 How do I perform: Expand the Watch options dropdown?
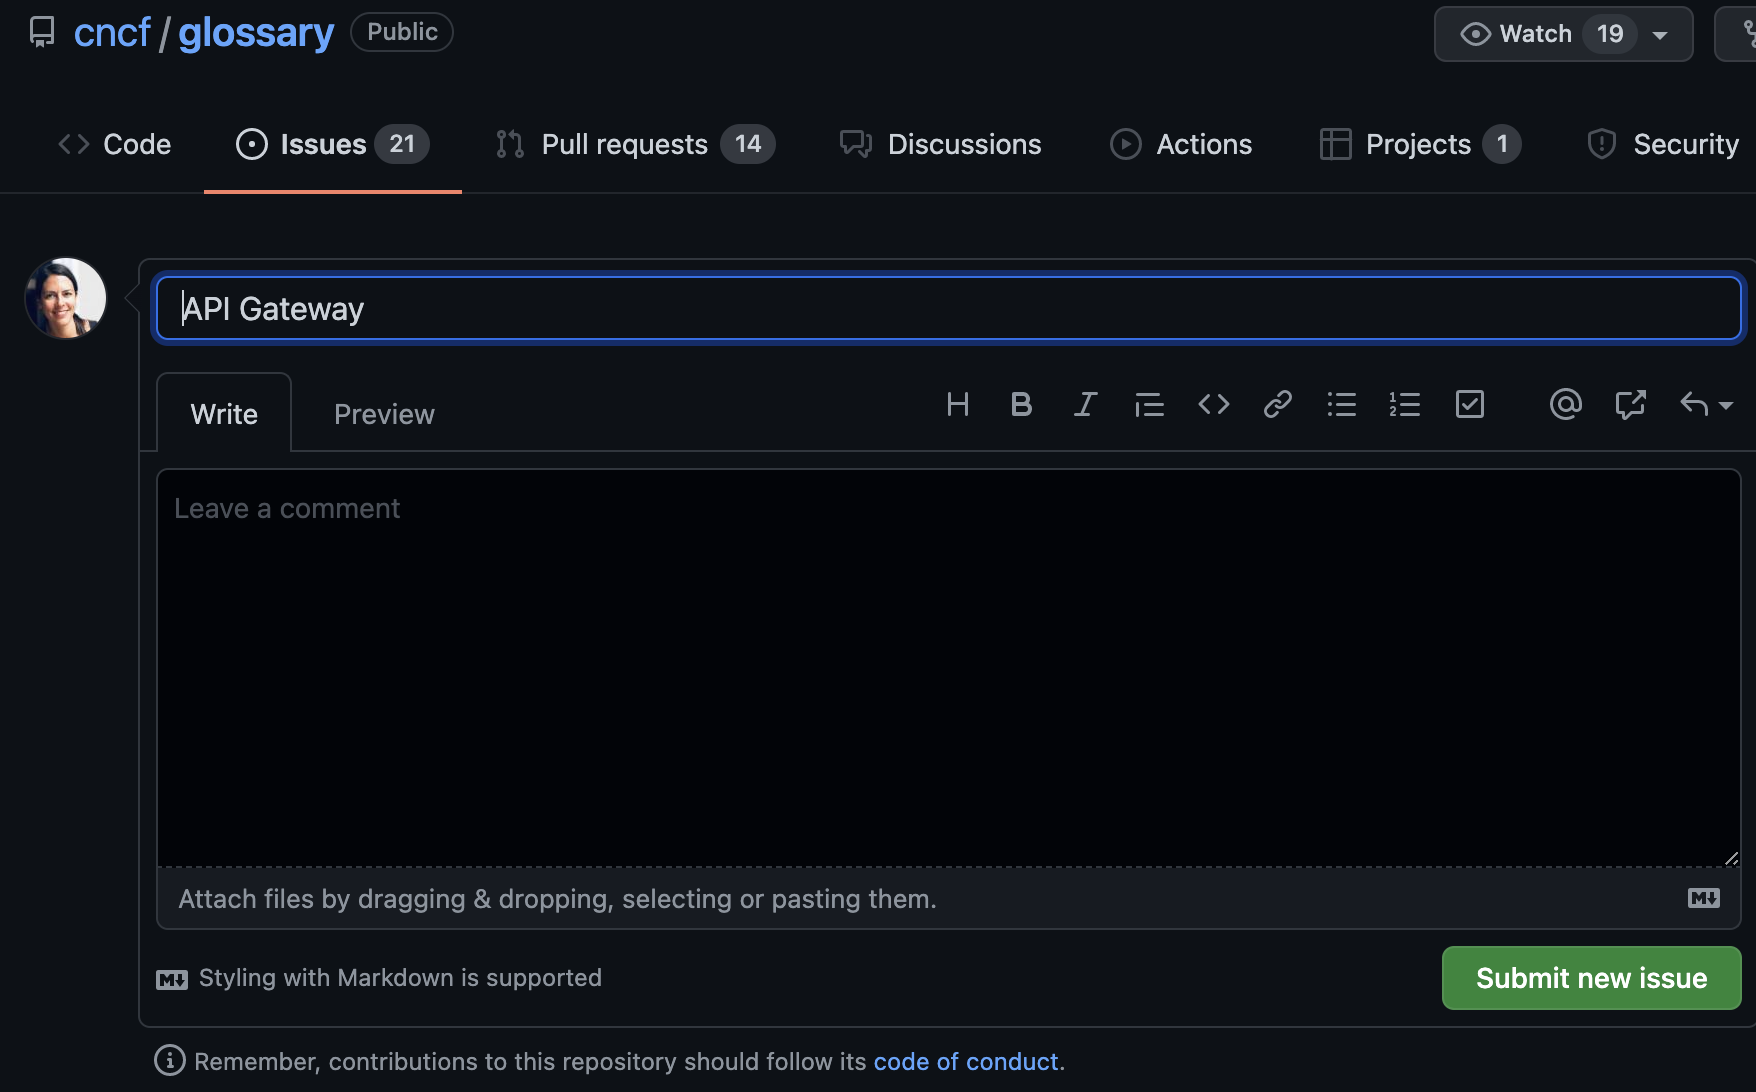(1660, 33)
